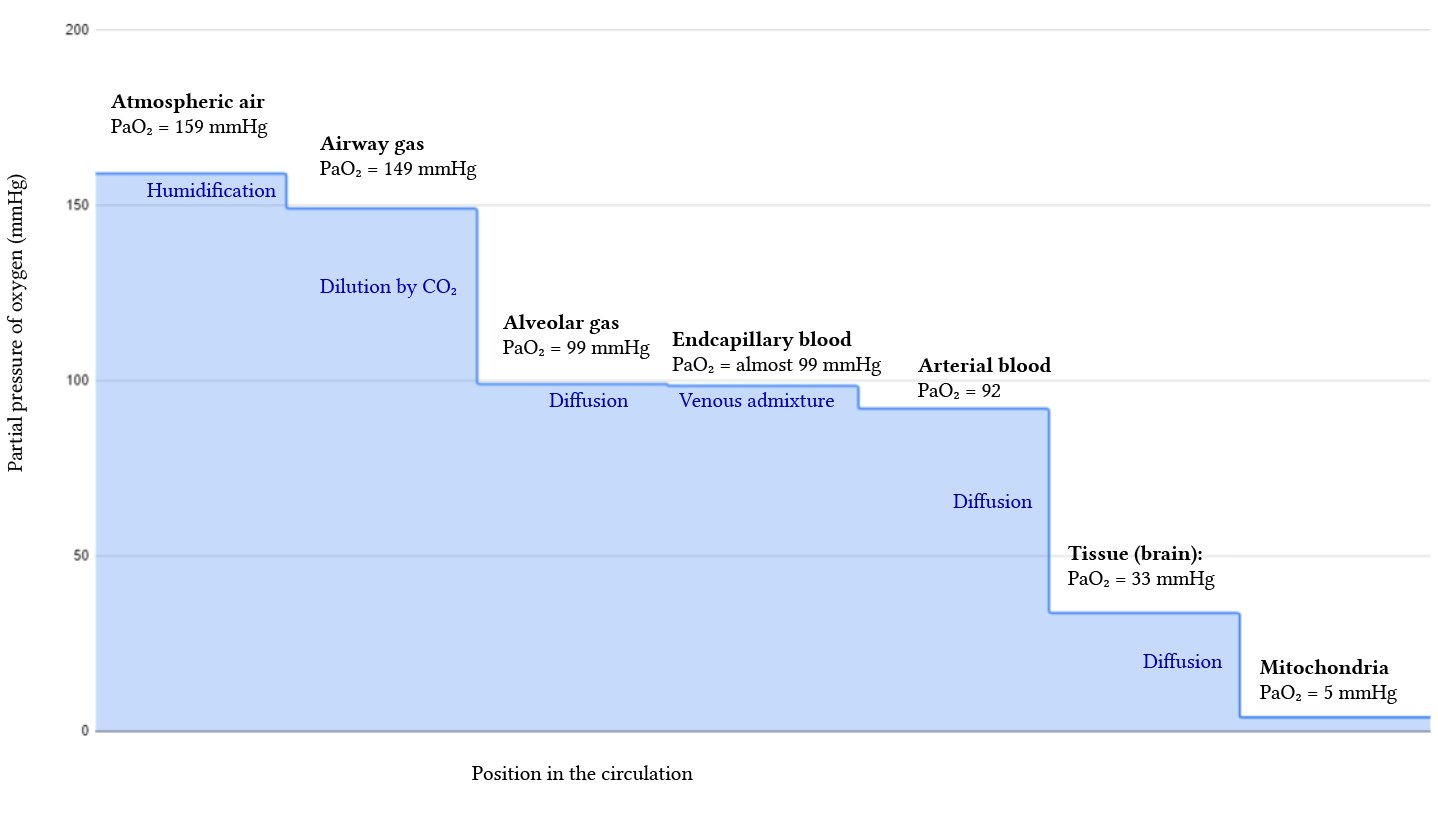Click the Diffusion label beside Mitochondria step
The image size is (1438, 816).
coord(1182,662)
